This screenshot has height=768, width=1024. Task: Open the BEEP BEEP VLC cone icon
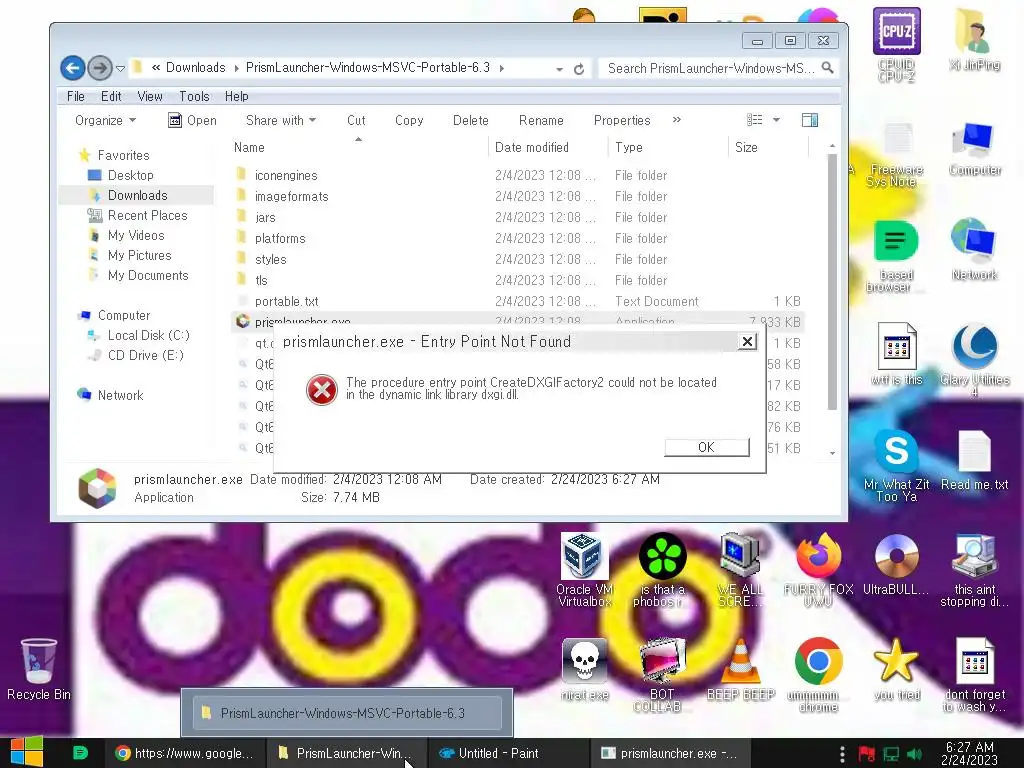pos(741,671)
